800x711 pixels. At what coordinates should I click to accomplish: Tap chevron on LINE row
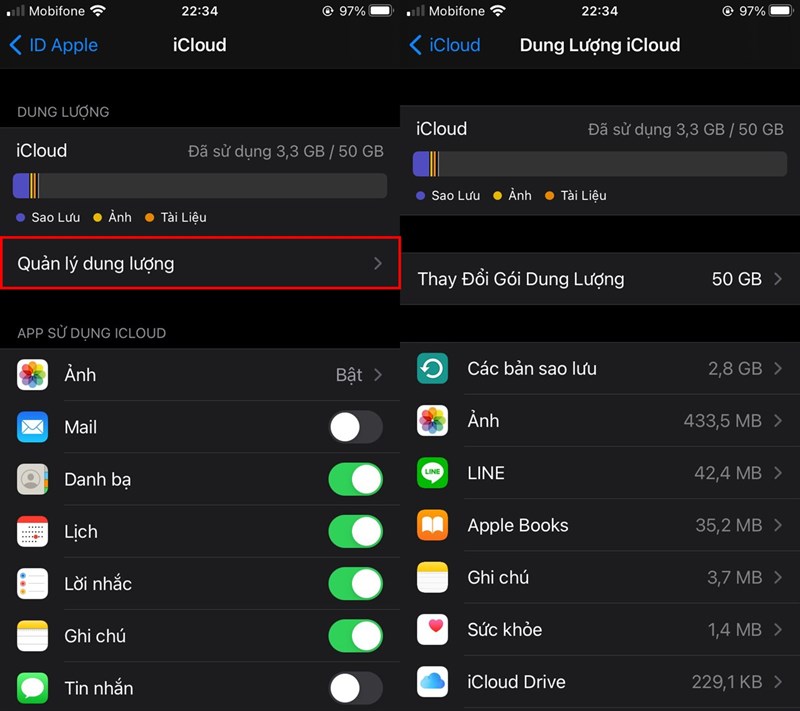tap(778, 473)
